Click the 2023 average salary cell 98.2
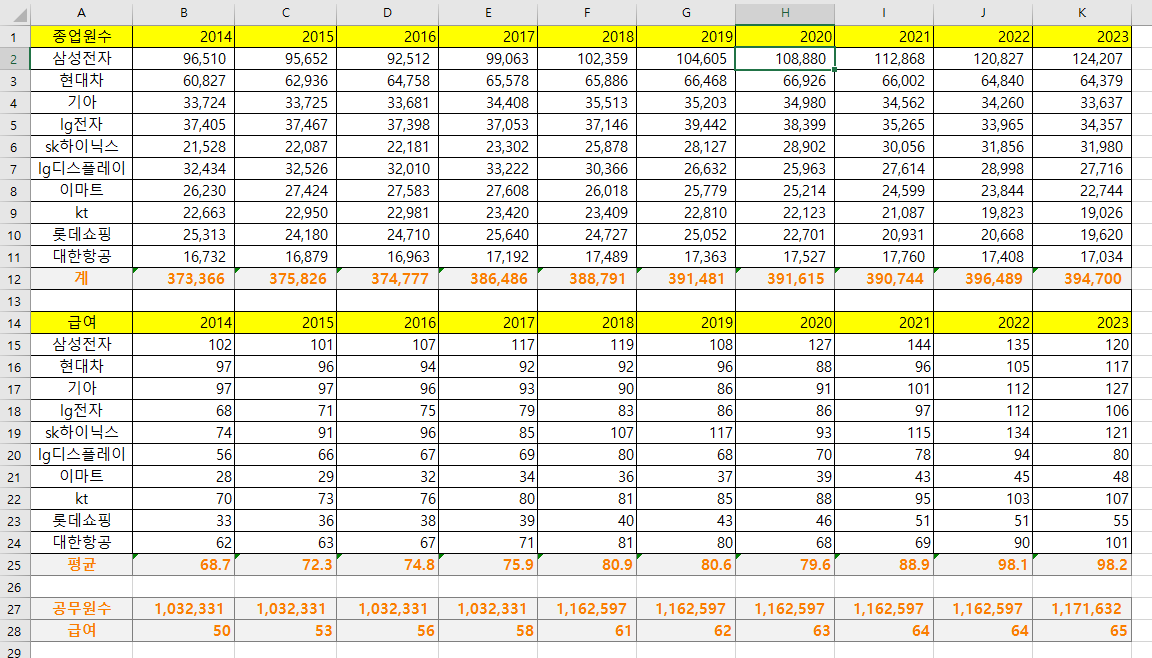 click(1082, 564)
